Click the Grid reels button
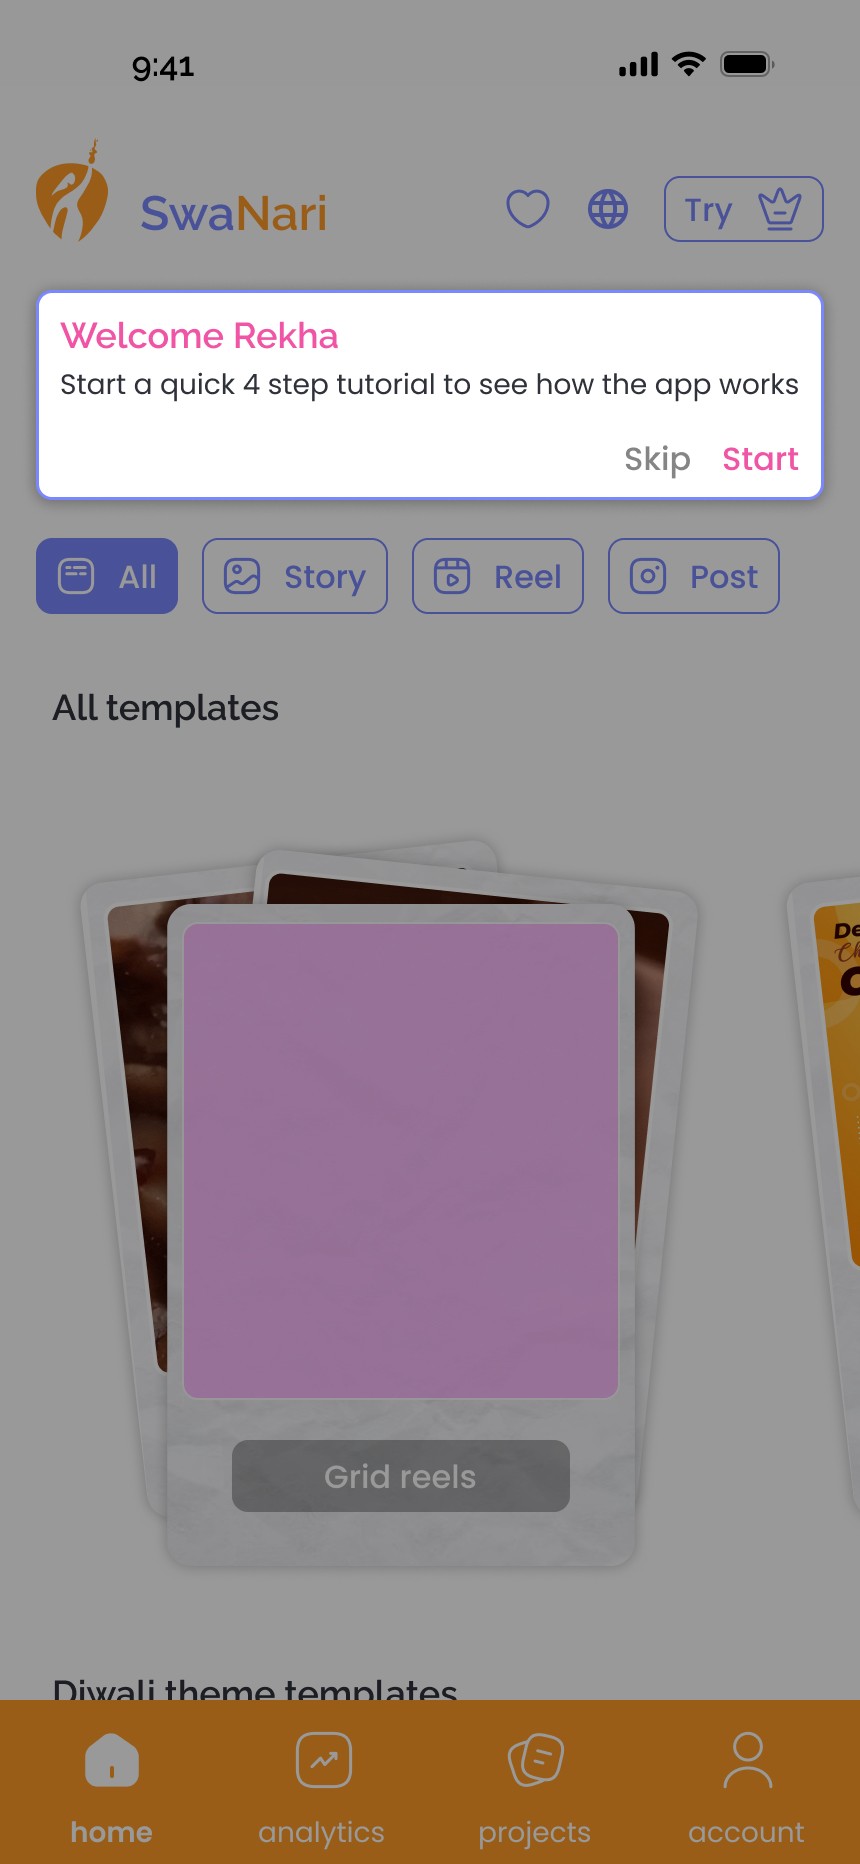The height and width of the screenshot is (1864, 860). [x=401, y=1476]
